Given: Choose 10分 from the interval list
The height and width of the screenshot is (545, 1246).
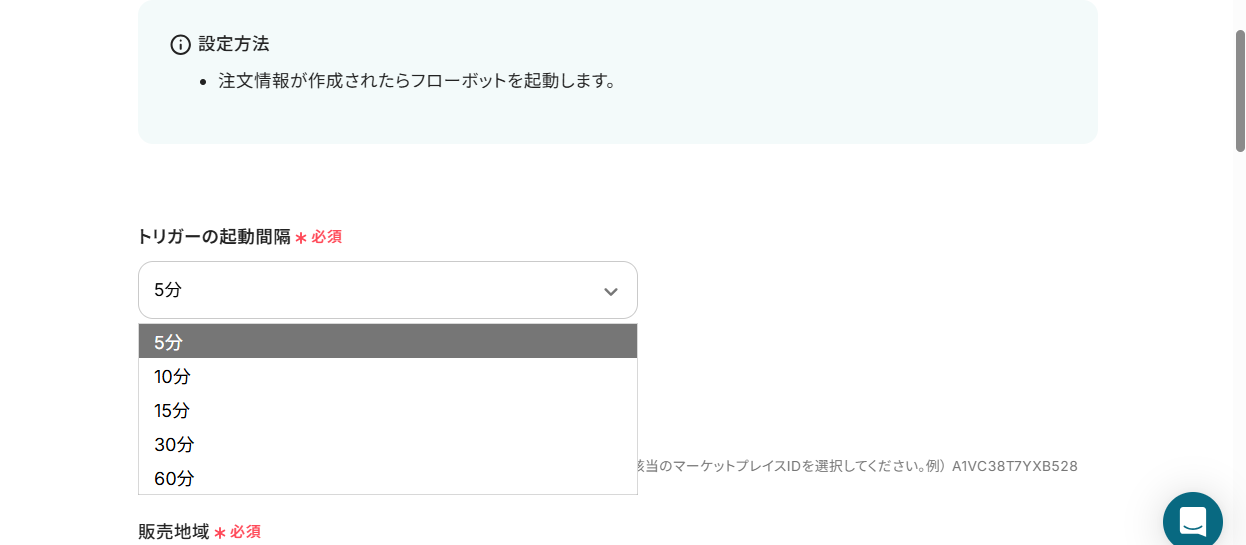Looking at the screenshot, I should [387, 377].
